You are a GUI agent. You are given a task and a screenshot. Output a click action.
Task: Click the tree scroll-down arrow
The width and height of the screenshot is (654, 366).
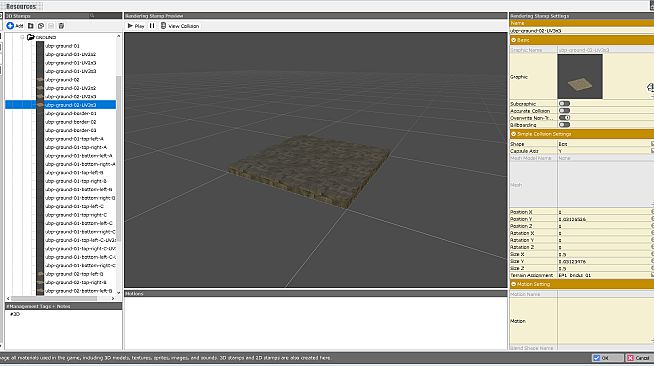point(118,292)
